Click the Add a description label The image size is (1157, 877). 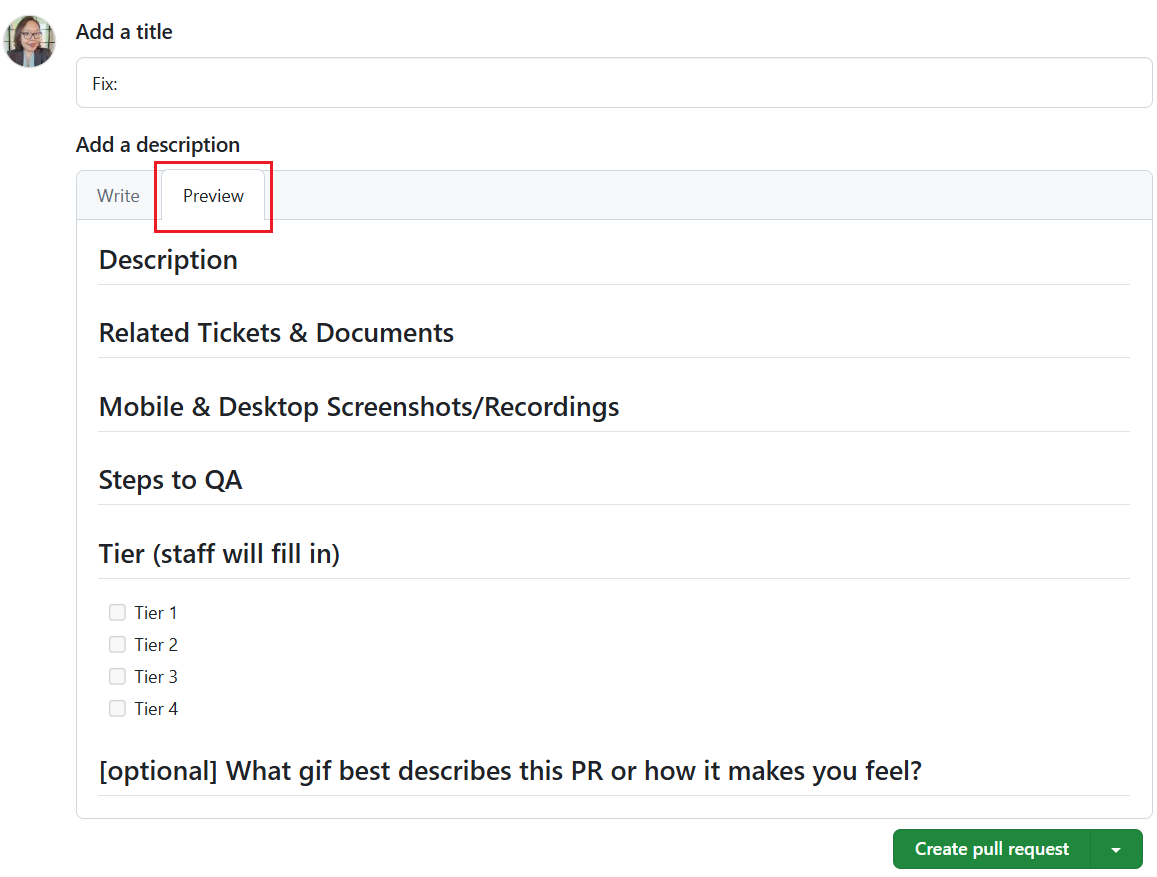coord(158,144)
